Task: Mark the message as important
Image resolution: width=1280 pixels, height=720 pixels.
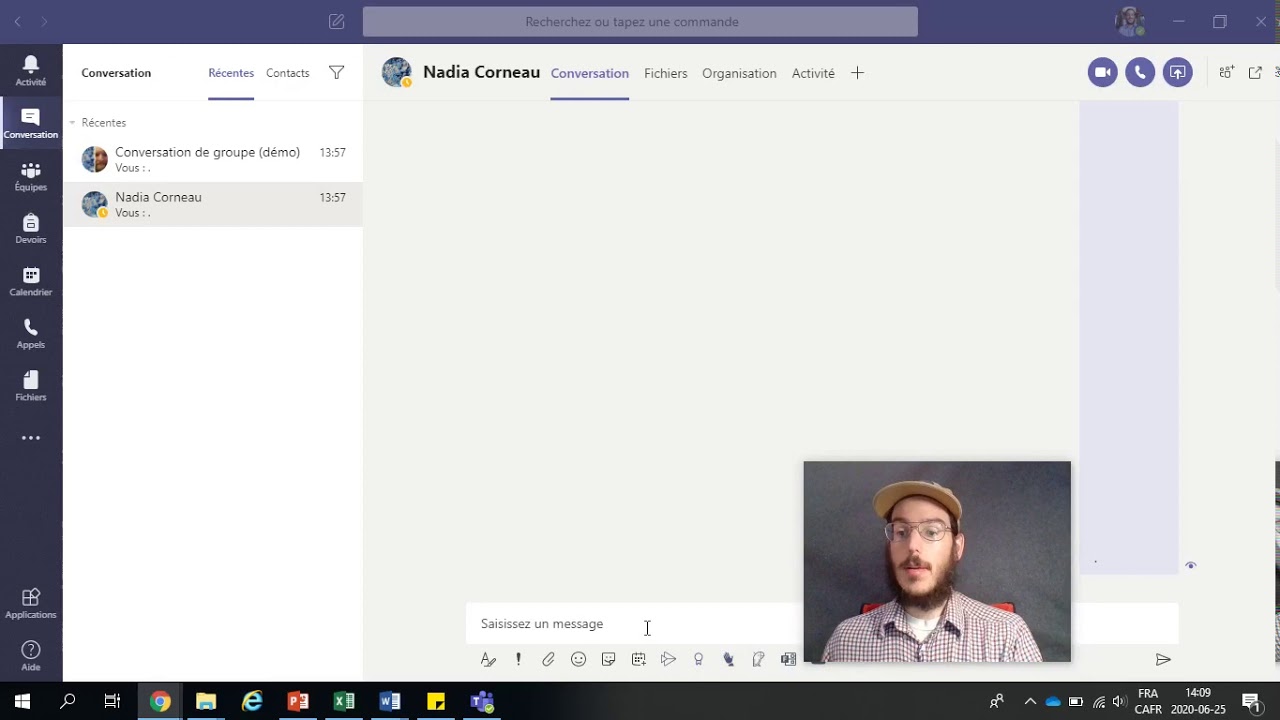Action: click(518, 659)
